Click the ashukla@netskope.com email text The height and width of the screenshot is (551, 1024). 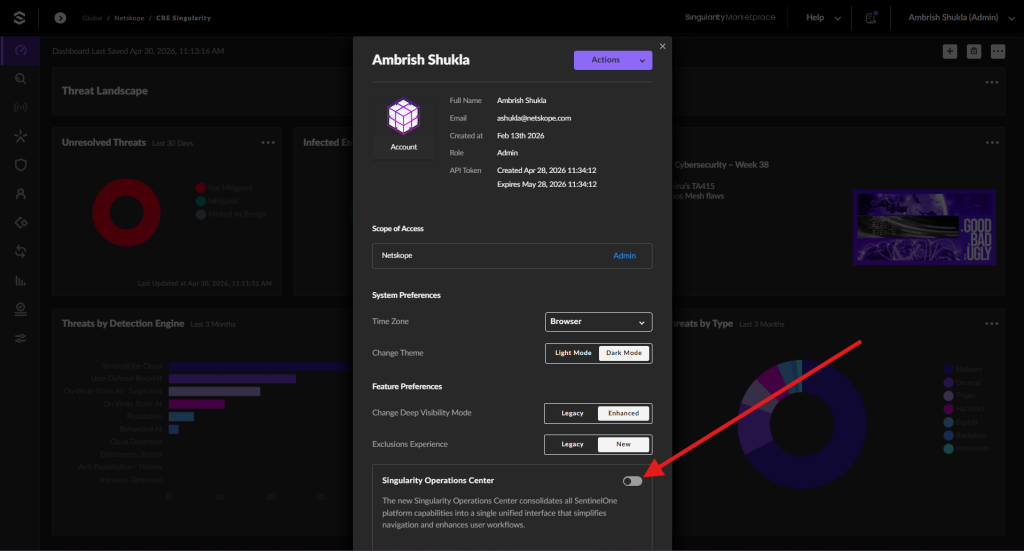534,118
